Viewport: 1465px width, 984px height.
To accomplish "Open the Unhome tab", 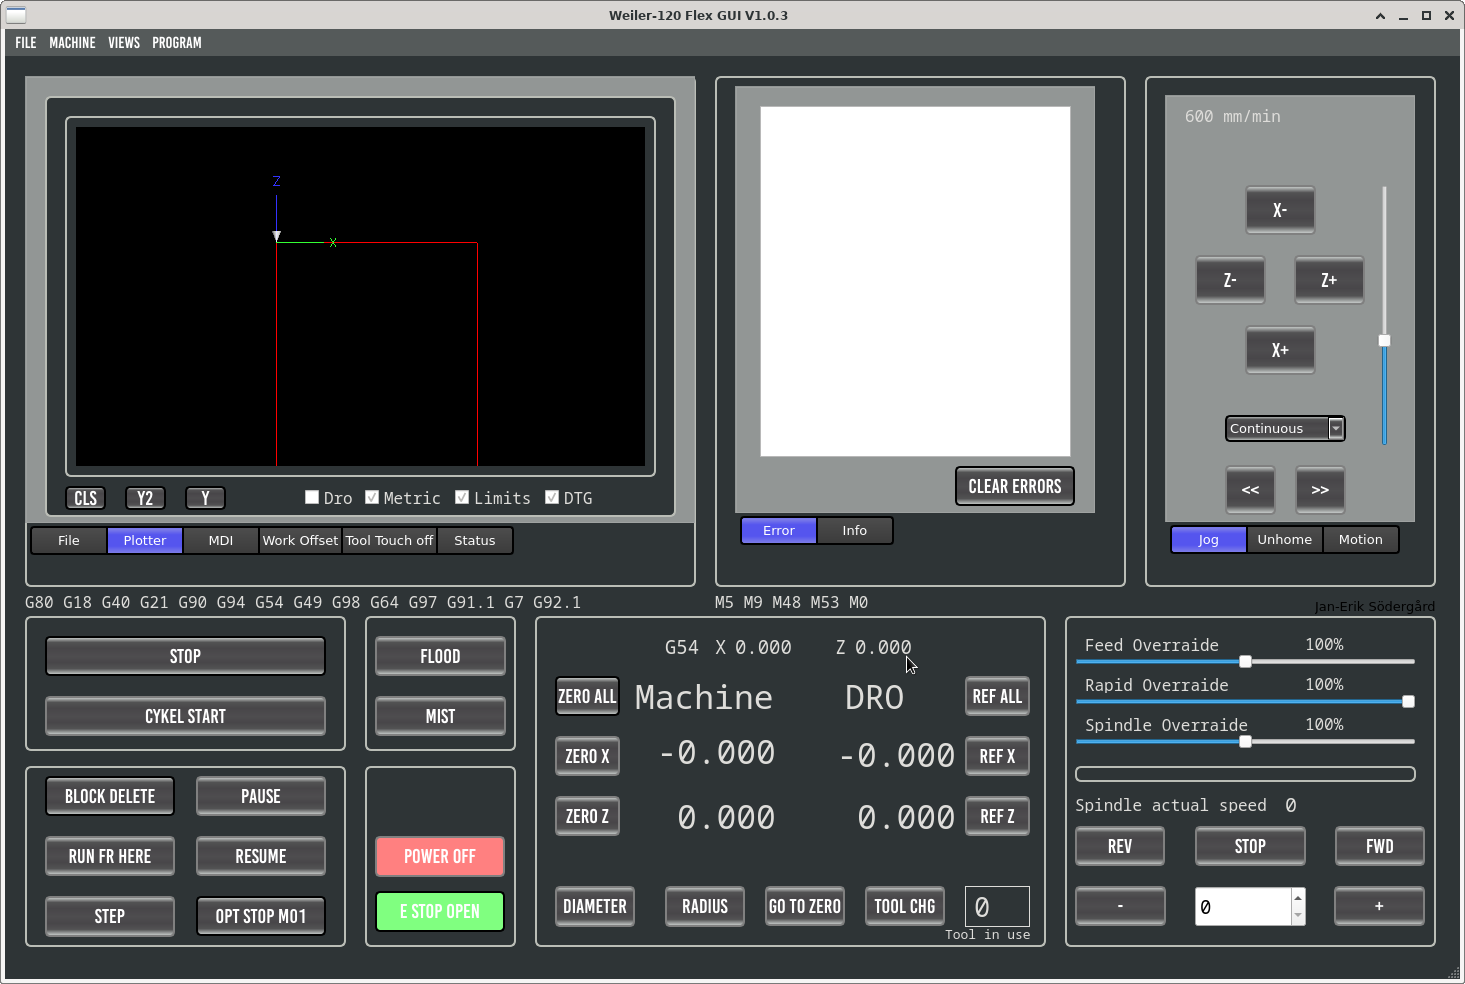I will (1285, 539).
